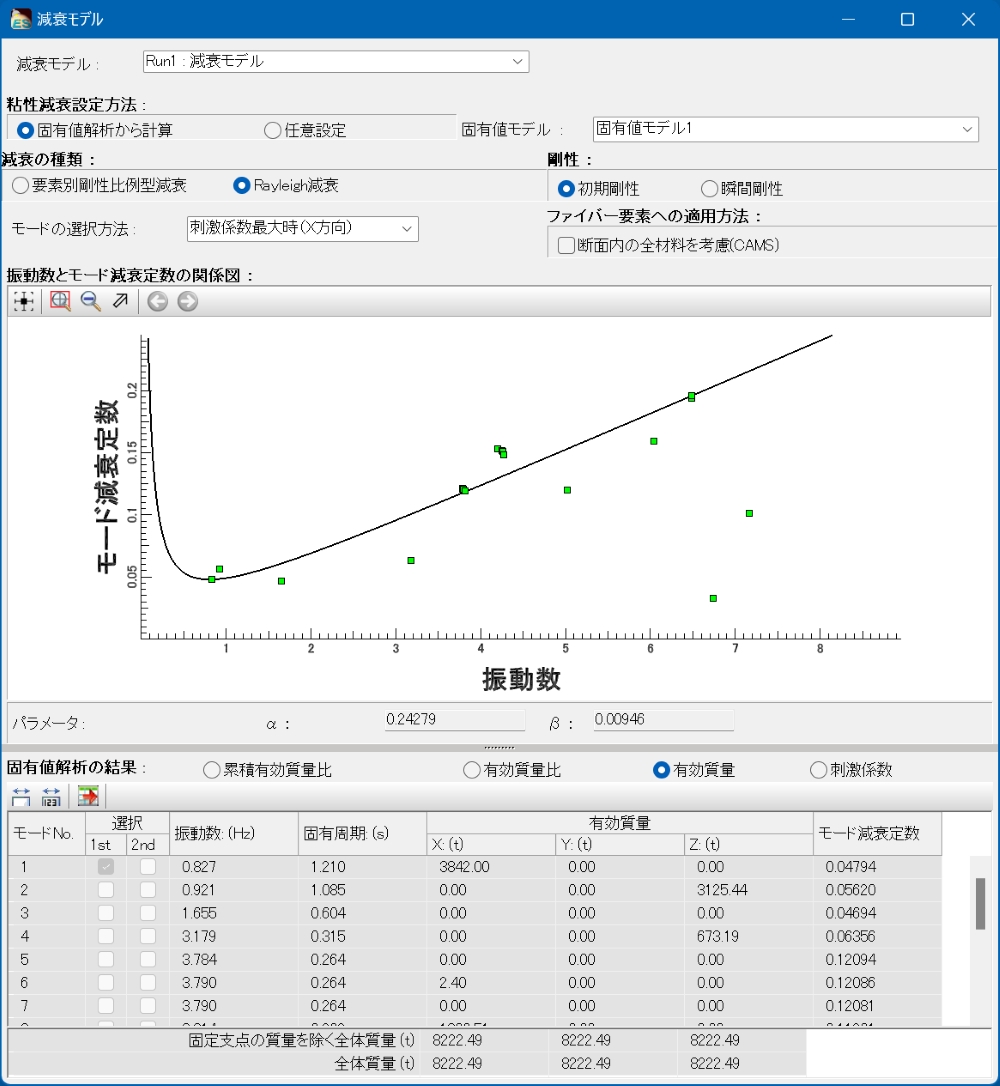Click the table vertical scrollbar thumb
1000x1086 pixels.
(x=980, y=904)
